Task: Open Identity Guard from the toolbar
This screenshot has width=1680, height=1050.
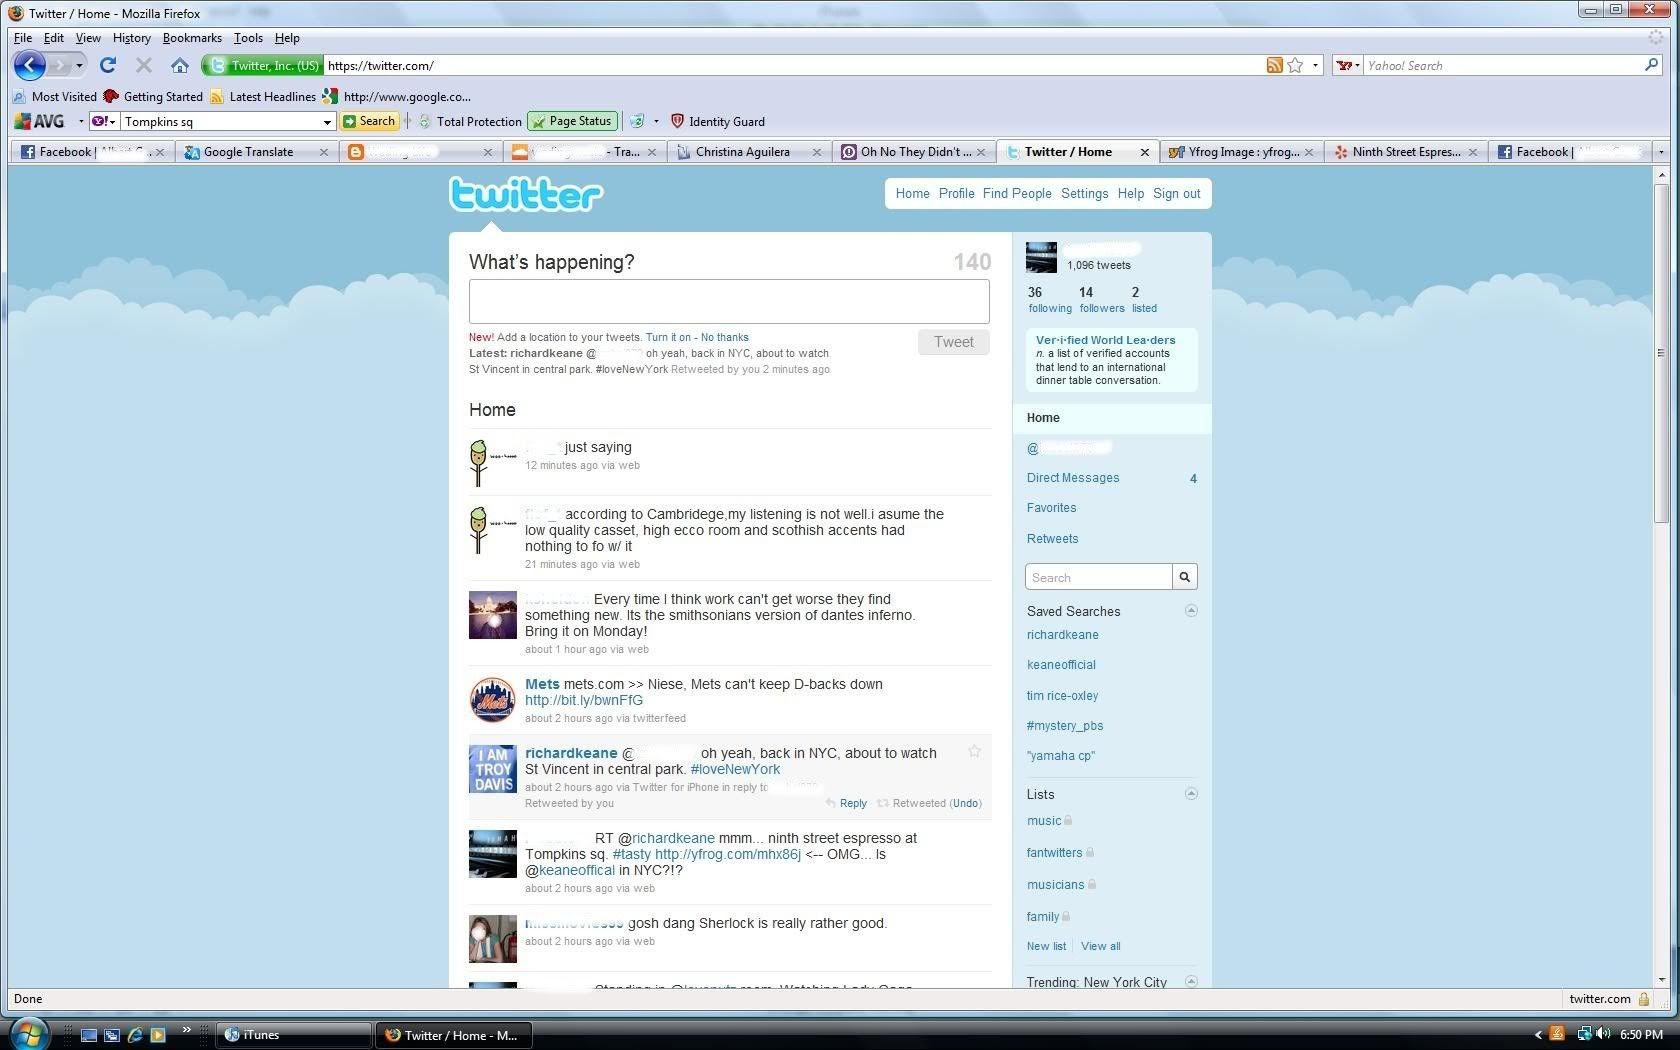Action: click(717, 122)
